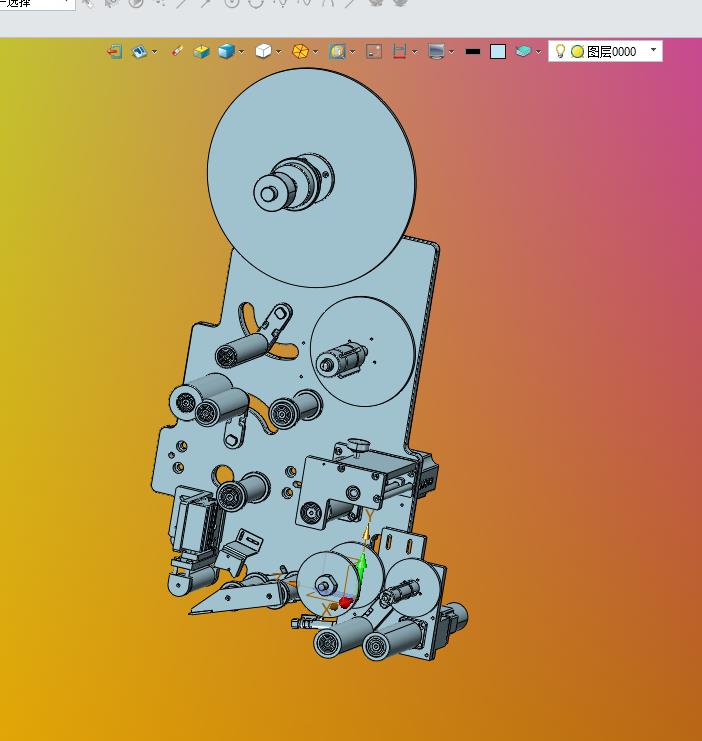Click the X axis label of triad

[x=326, y=609]
